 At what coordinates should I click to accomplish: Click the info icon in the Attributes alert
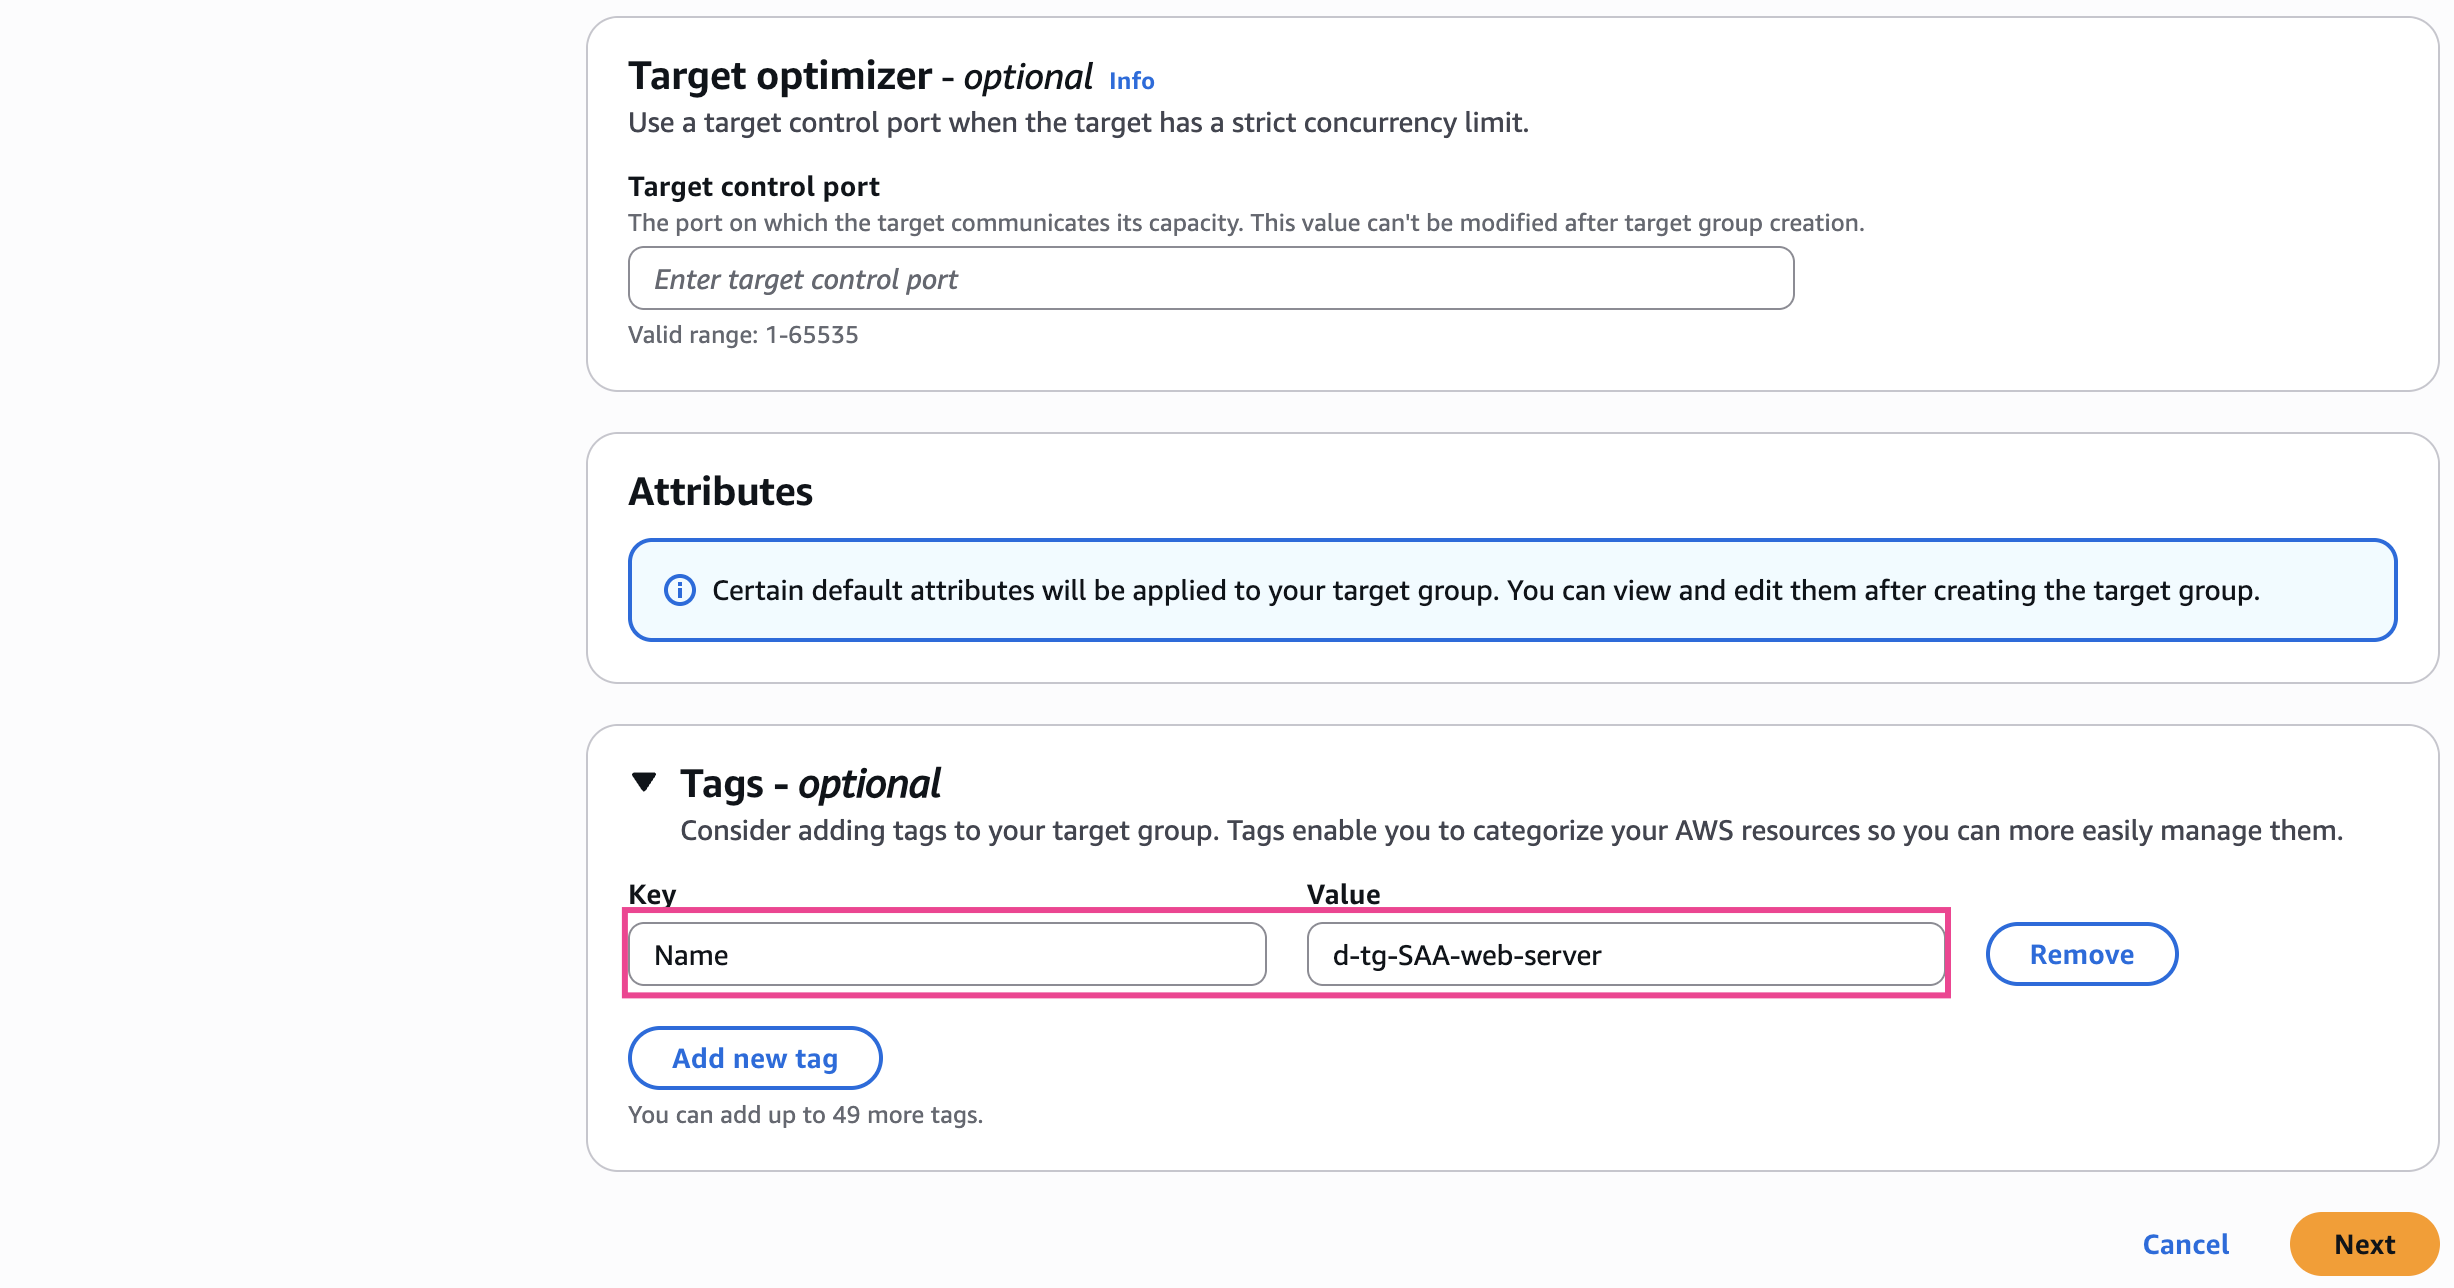click(x=680, y=591)
